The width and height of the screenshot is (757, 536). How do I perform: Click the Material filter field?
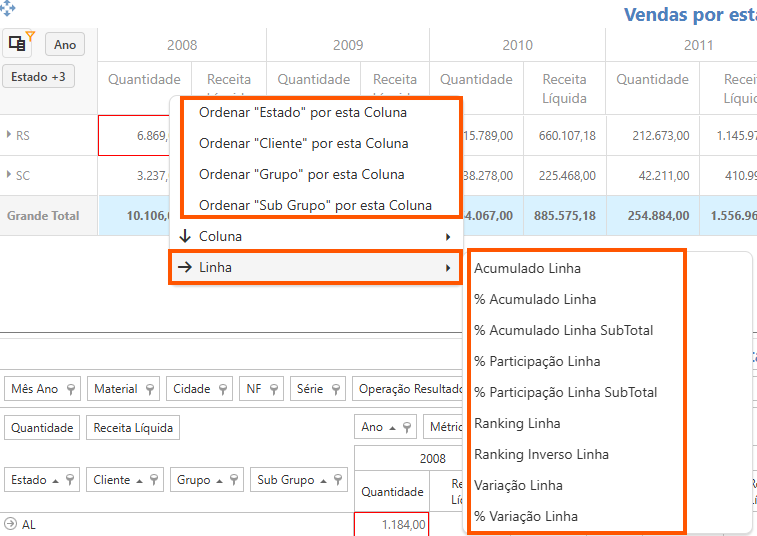pyautogui.click(x=124, y=389)
